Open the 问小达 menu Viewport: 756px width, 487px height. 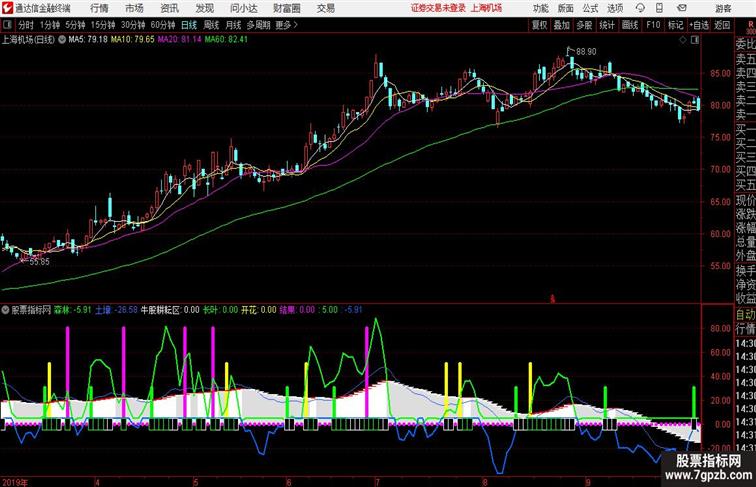point(243,8)
